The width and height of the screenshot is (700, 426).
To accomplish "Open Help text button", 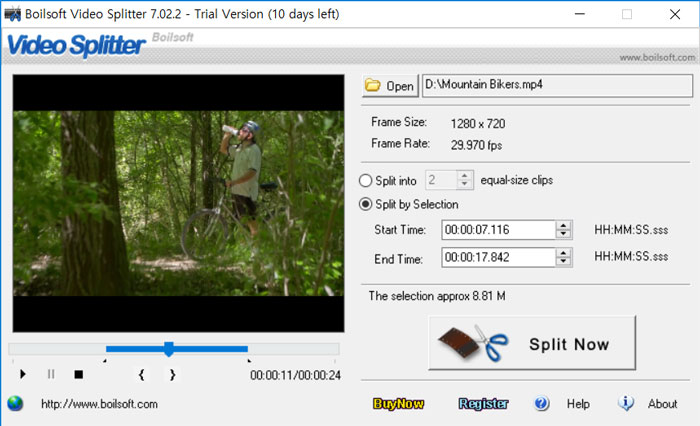I will tap(578, 404).
